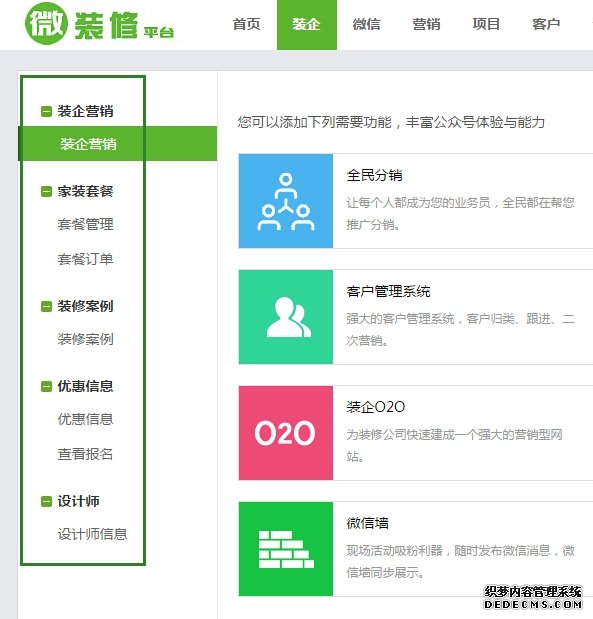This screenshot has width=593, height=619.
Task: Open 设计师信息 in the sidebar
Action: (92, 534)
